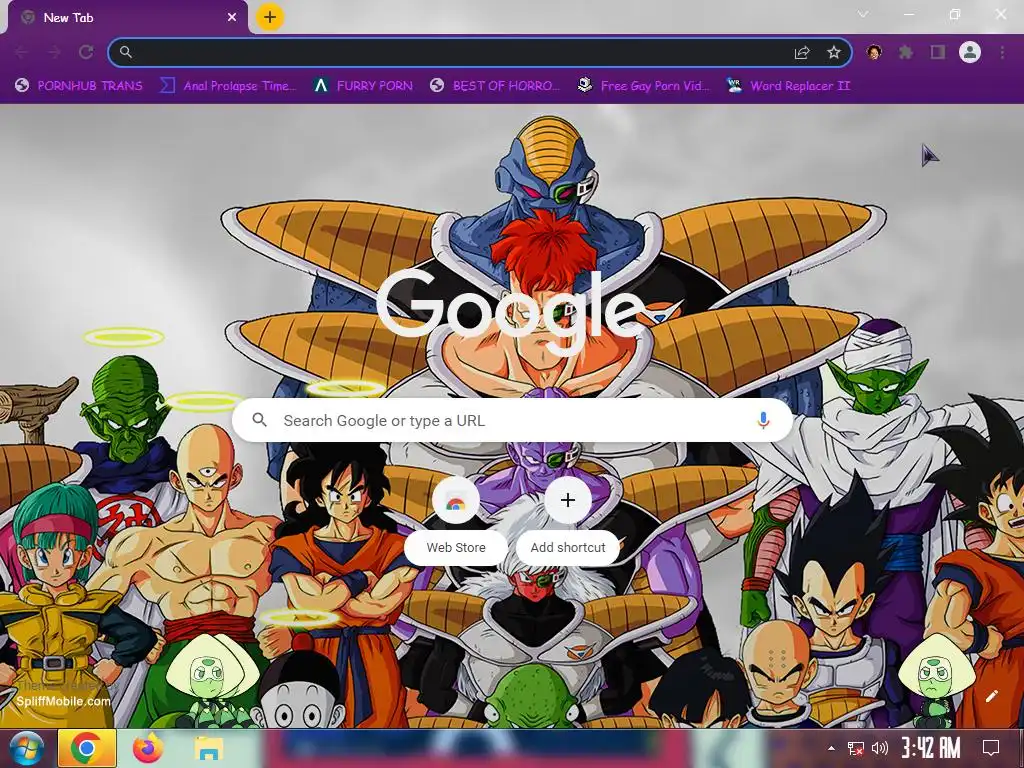Go back with the back arrow
The height and width of the screenshot is (768, 1024).
point(22,52)
